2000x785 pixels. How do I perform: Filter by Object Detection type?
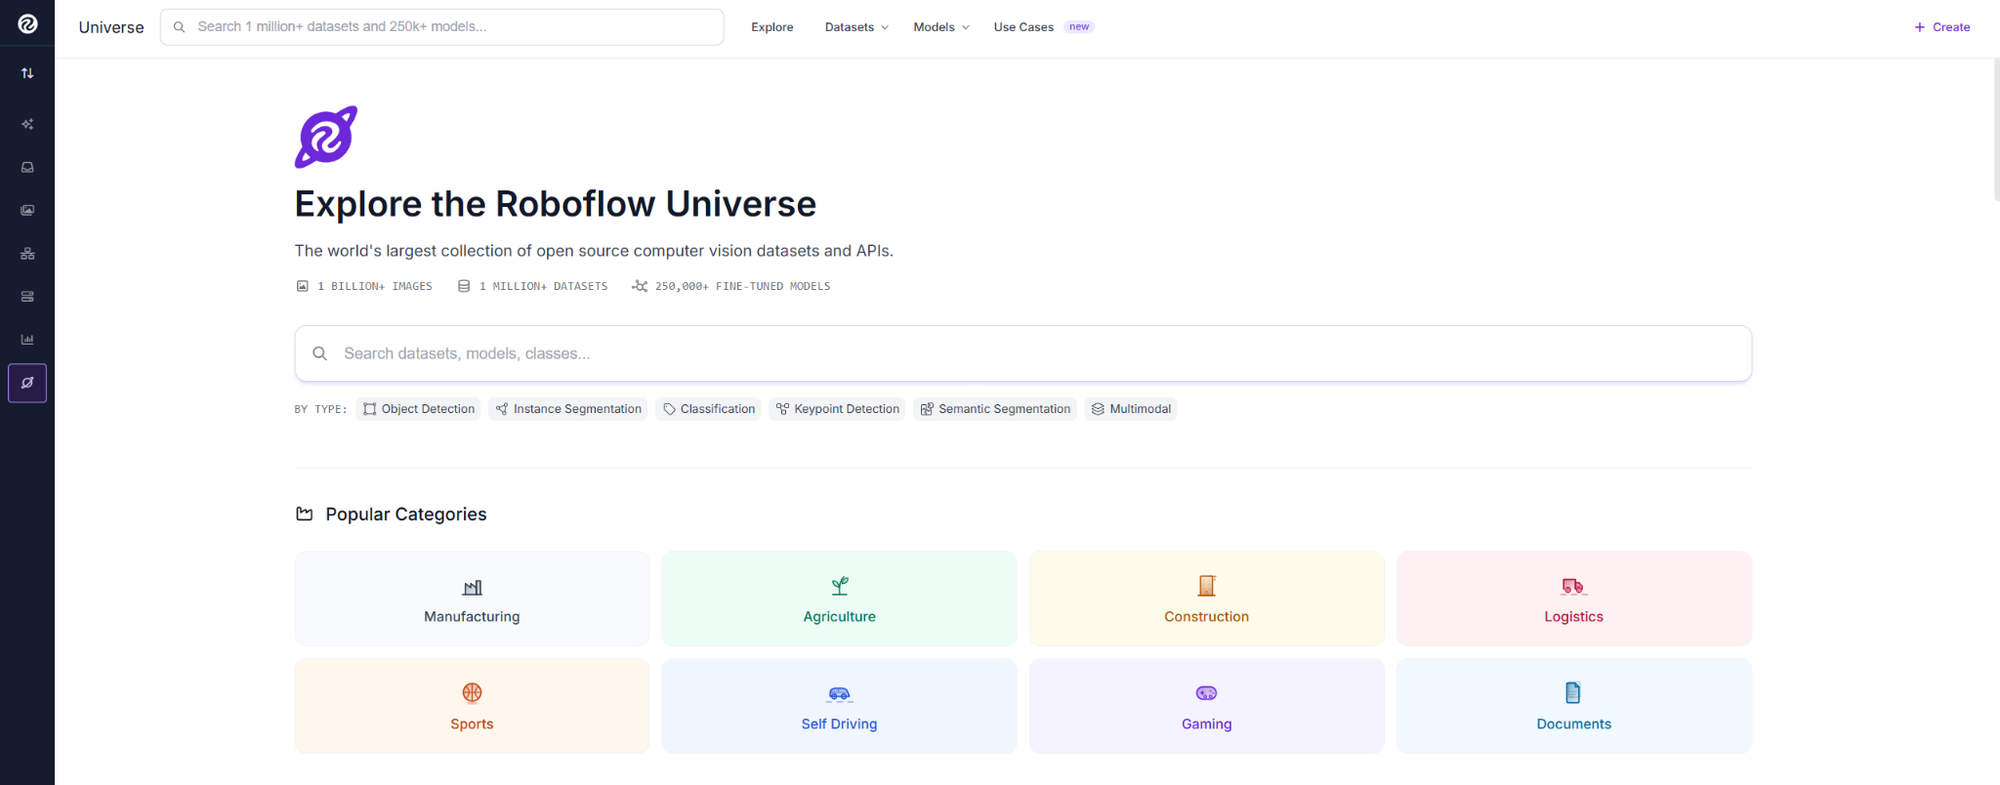pos(418,409)
